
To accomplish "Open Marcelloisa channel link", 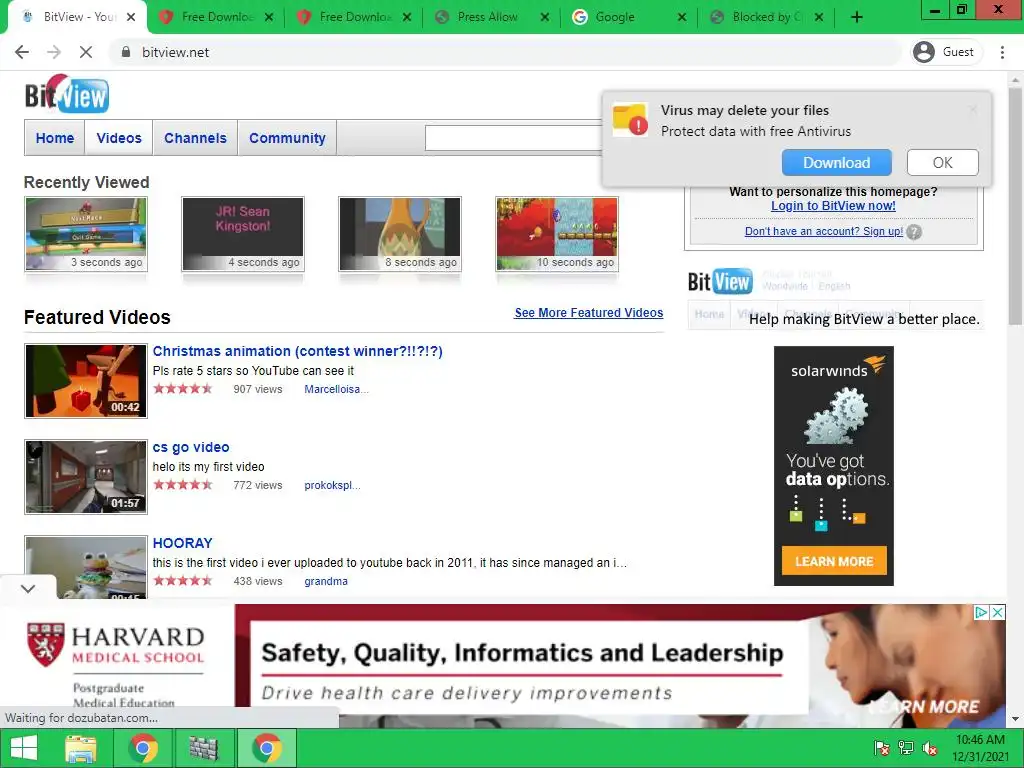I will pos(336,389).
